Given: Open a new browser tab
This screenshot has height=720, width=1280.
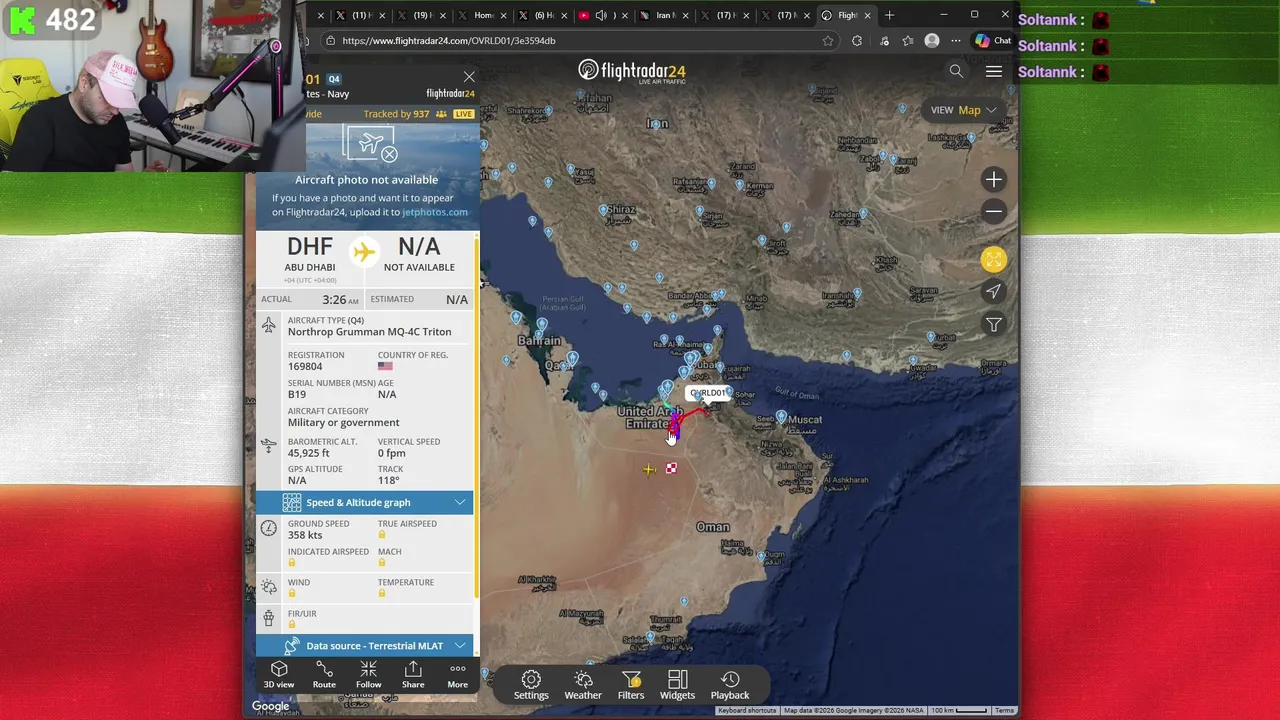Looking at the screenshot, I should 889,15.
